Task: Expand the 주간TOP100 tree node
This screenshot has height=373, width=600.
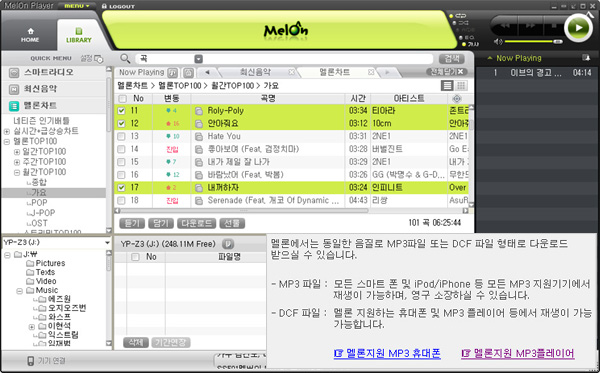Action: tap(17, 162)
